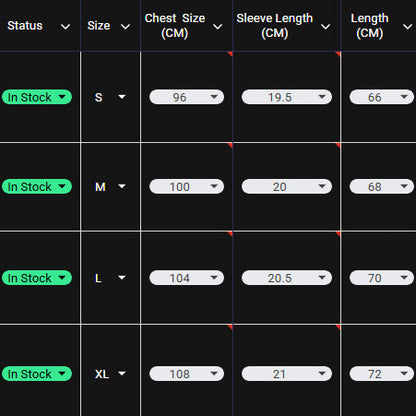
Task: Click the red note marker on the 108 cell
Action: tap(230, 327)
